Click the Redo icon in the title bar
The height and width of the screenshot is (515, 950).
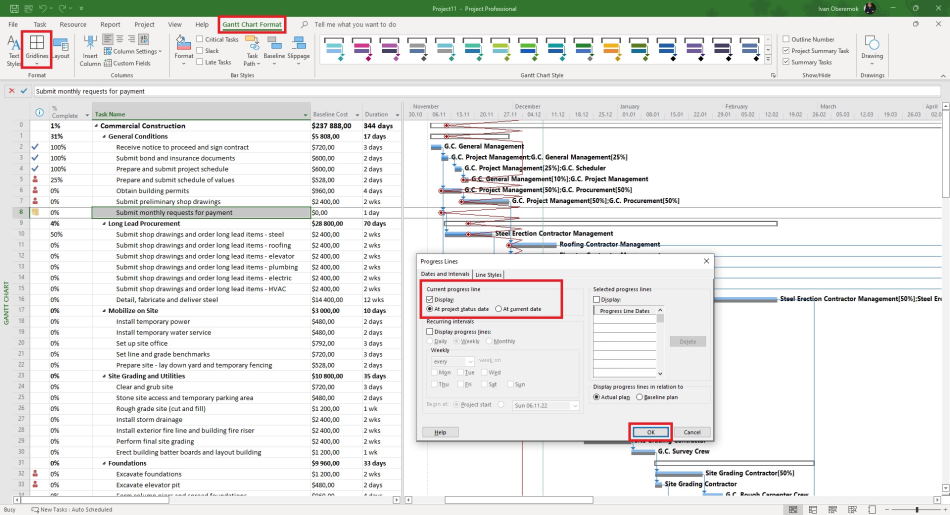point(62,8)
